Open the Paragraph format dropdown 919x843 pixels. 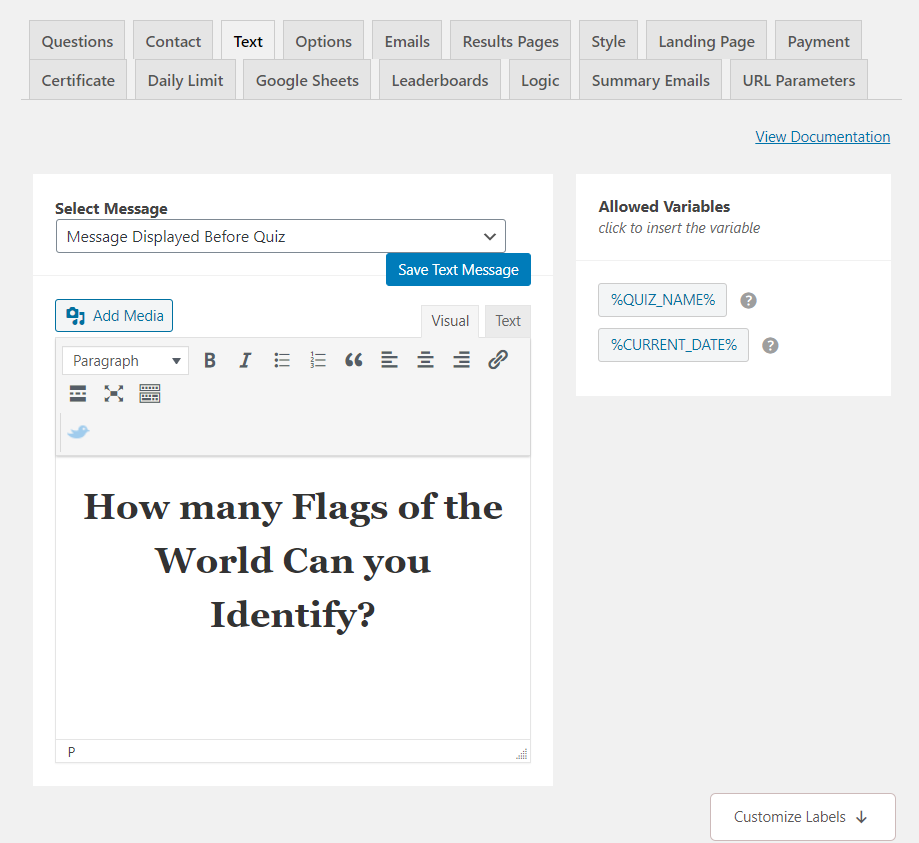click(124, 360)
